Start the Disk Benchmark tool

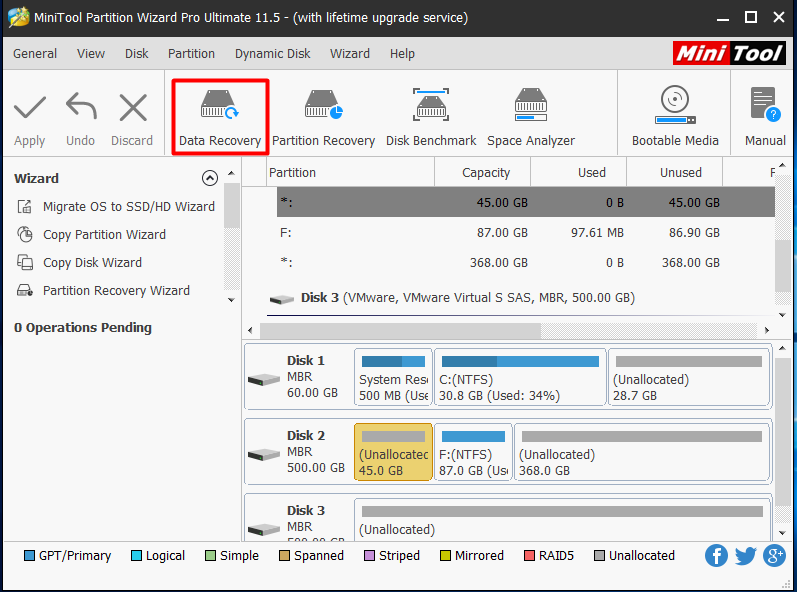tap(431, 117)
